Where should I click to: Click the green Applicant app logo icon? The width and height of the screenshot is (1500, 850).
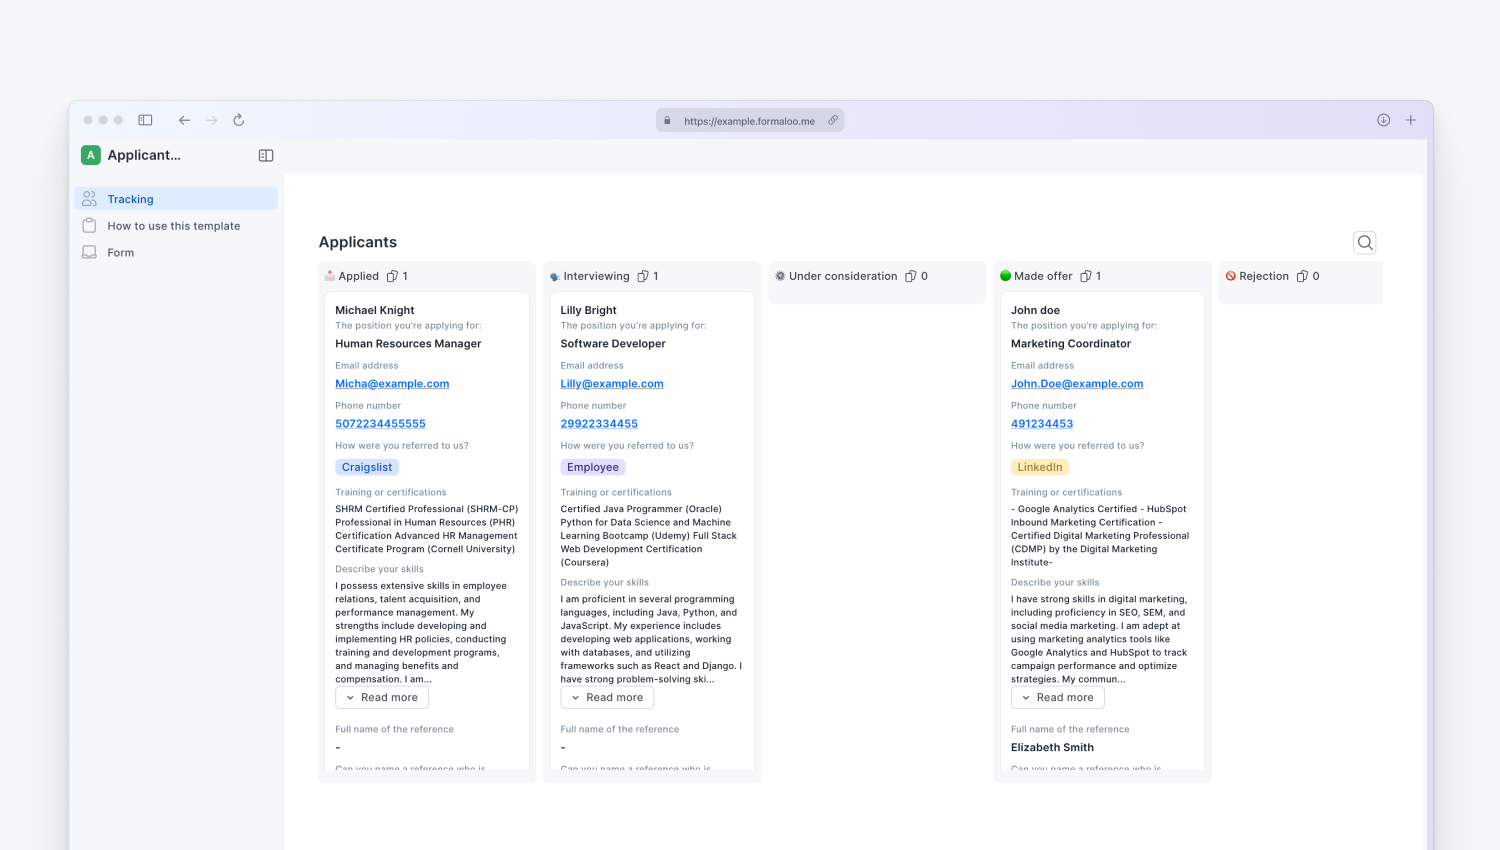tap(91, 155)
